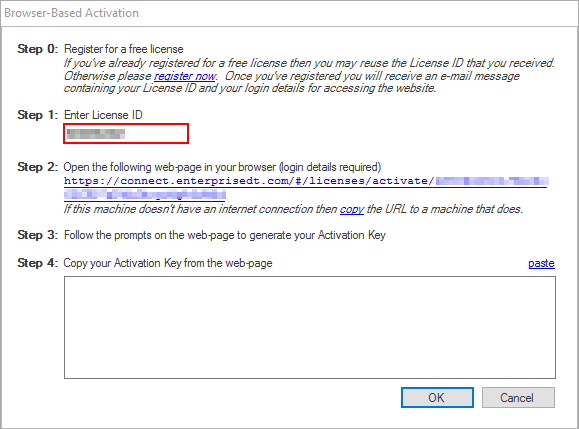Click "Open the following web-page in your browser" text

[169, 167]
